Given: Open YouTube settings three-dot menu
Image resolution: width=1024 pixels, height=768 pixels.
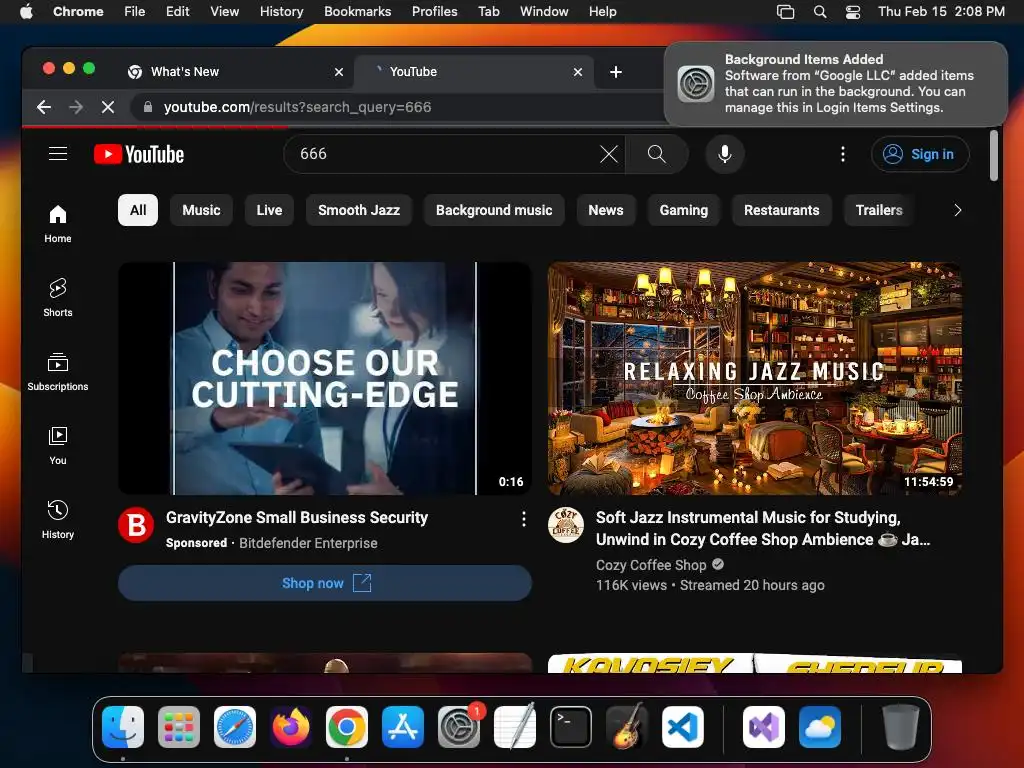Looking at the screenshot, I should click(842, 154).
